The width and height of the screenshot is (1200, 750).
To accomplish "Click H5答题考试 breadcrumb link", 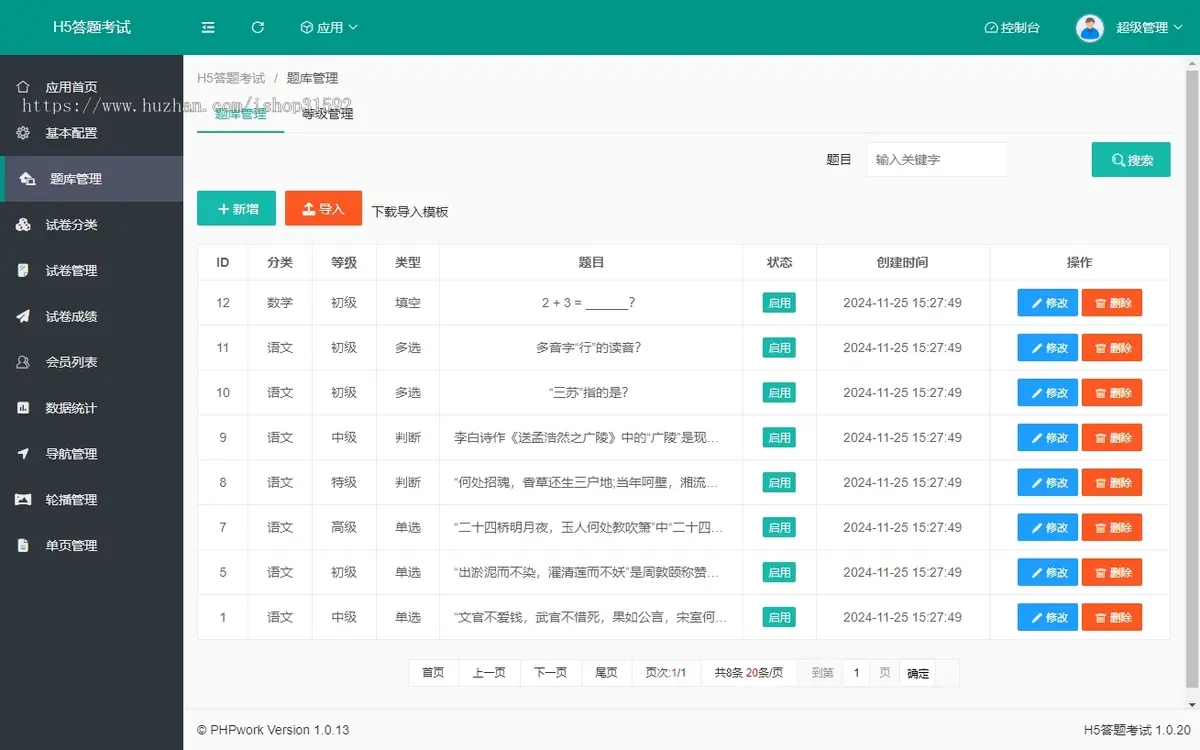I will [x=231, y=78].
